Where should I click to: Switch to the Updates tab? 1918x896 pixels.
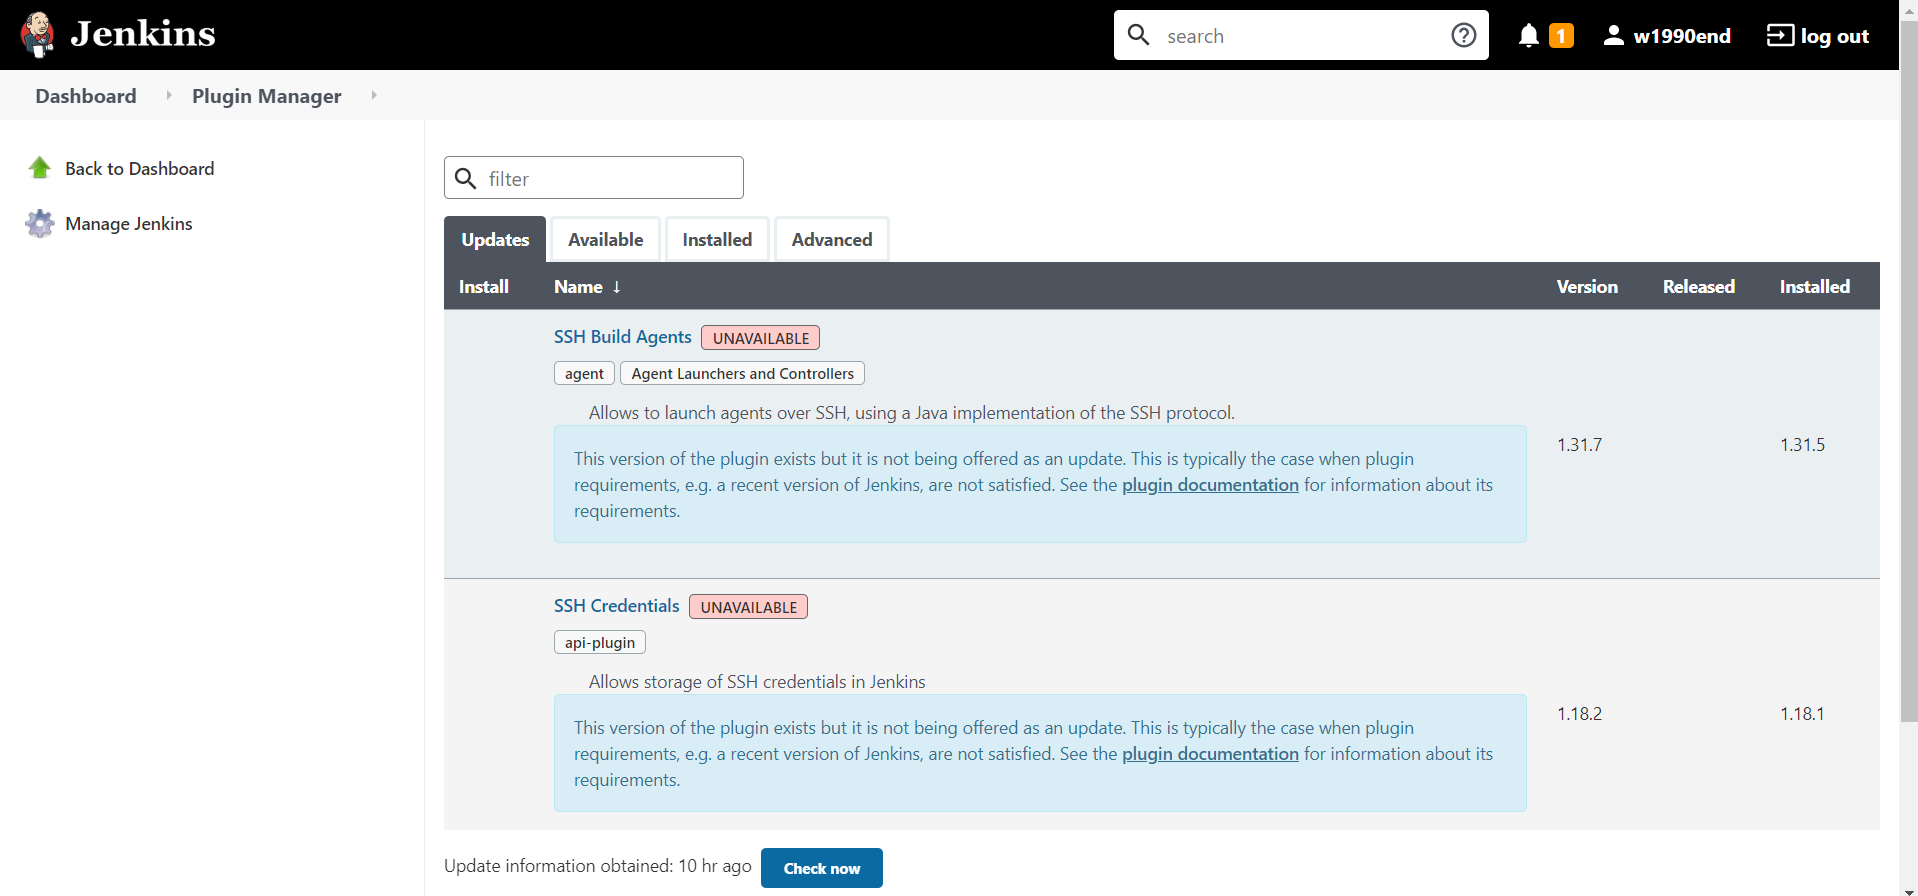coord(495,240)
